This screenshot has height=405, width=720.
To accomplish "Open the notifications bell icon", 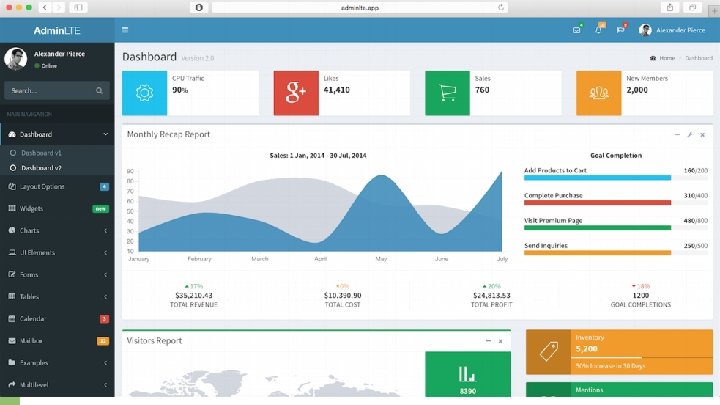I will (x=598, y=30).
